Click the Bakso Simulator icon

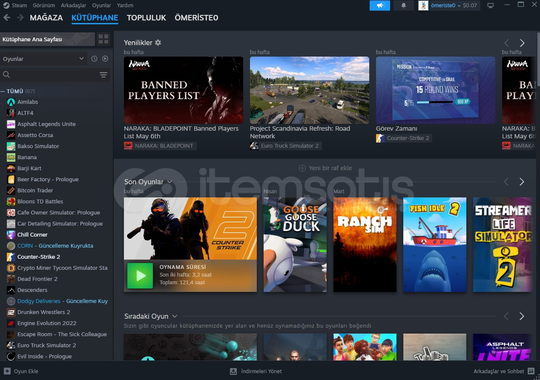[11, 146]
